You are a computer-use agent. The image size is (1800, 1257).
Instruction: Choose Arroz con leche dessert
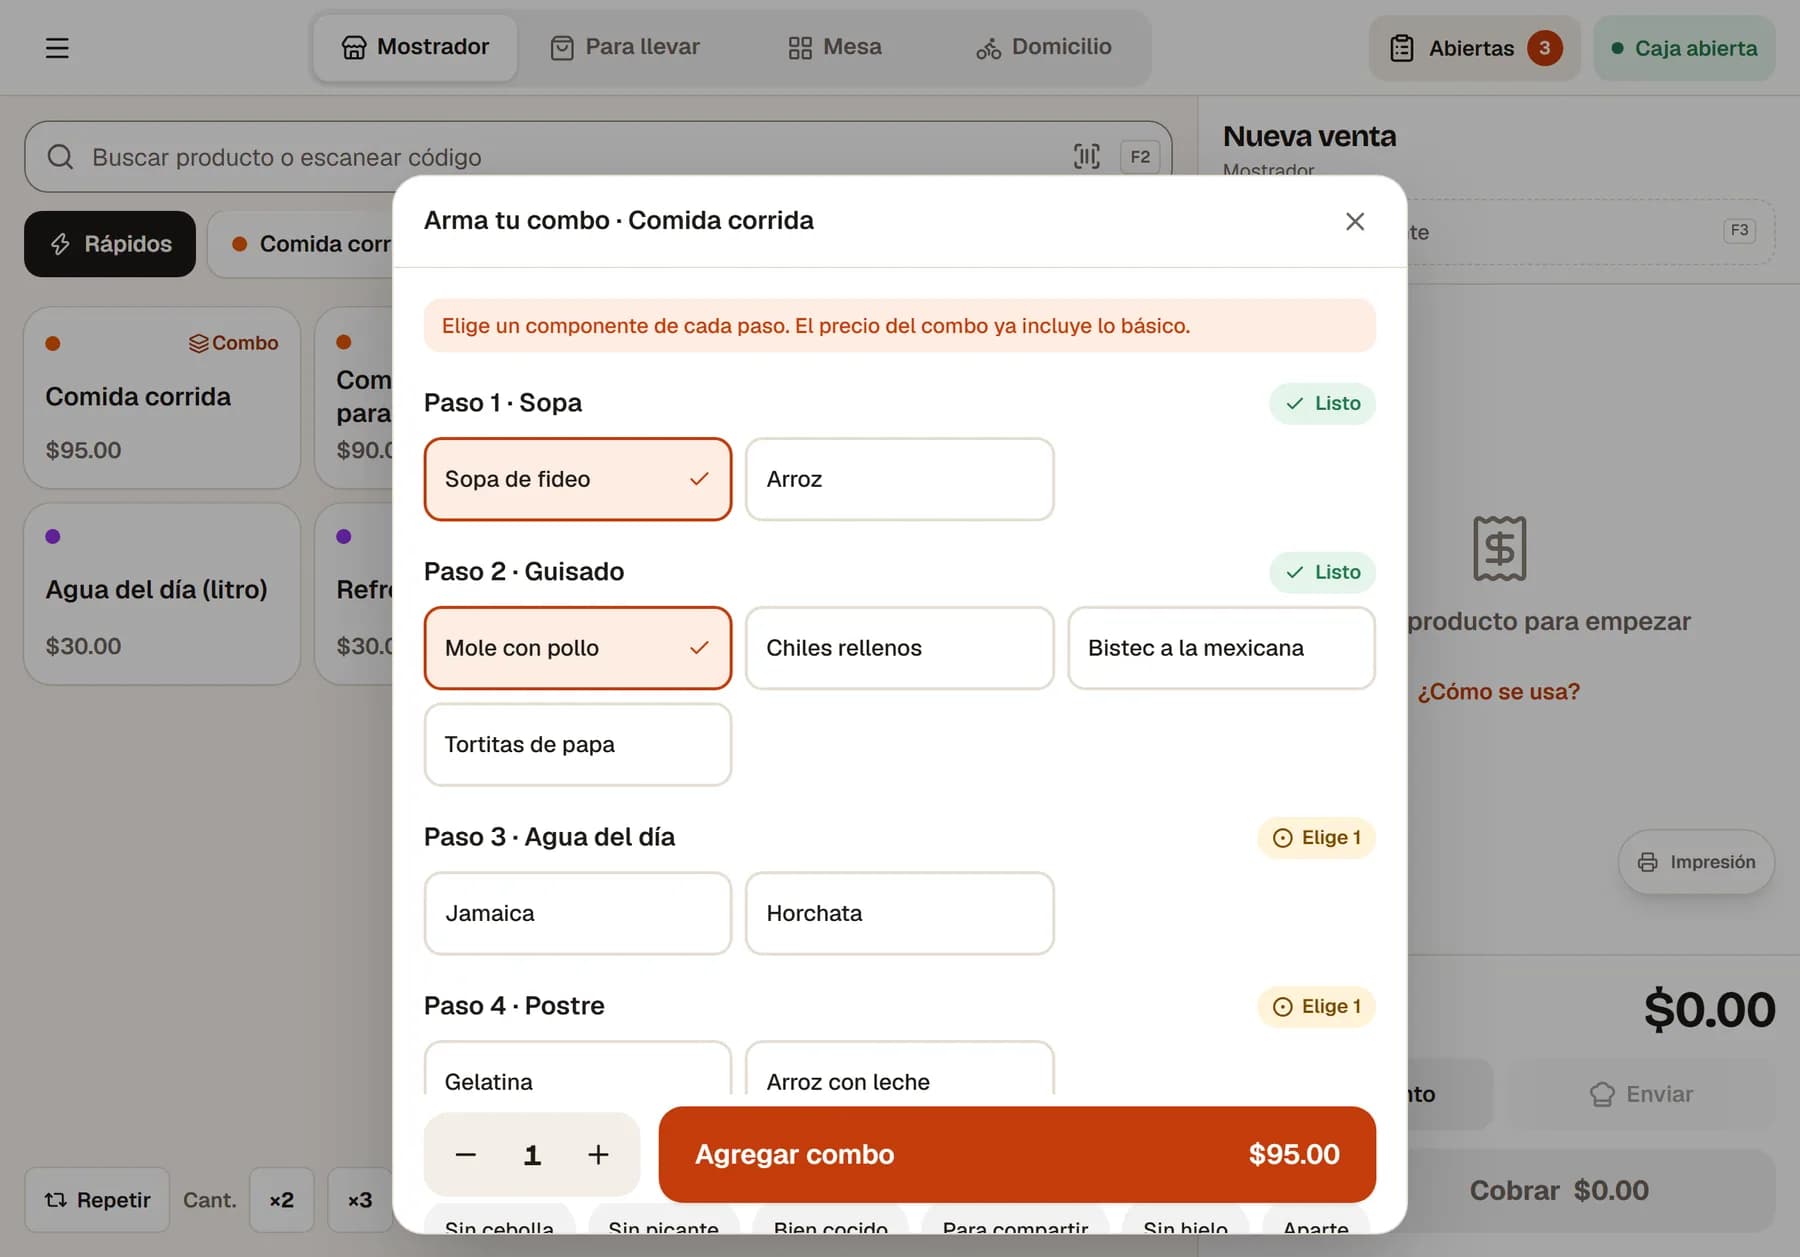(899, 1068)
